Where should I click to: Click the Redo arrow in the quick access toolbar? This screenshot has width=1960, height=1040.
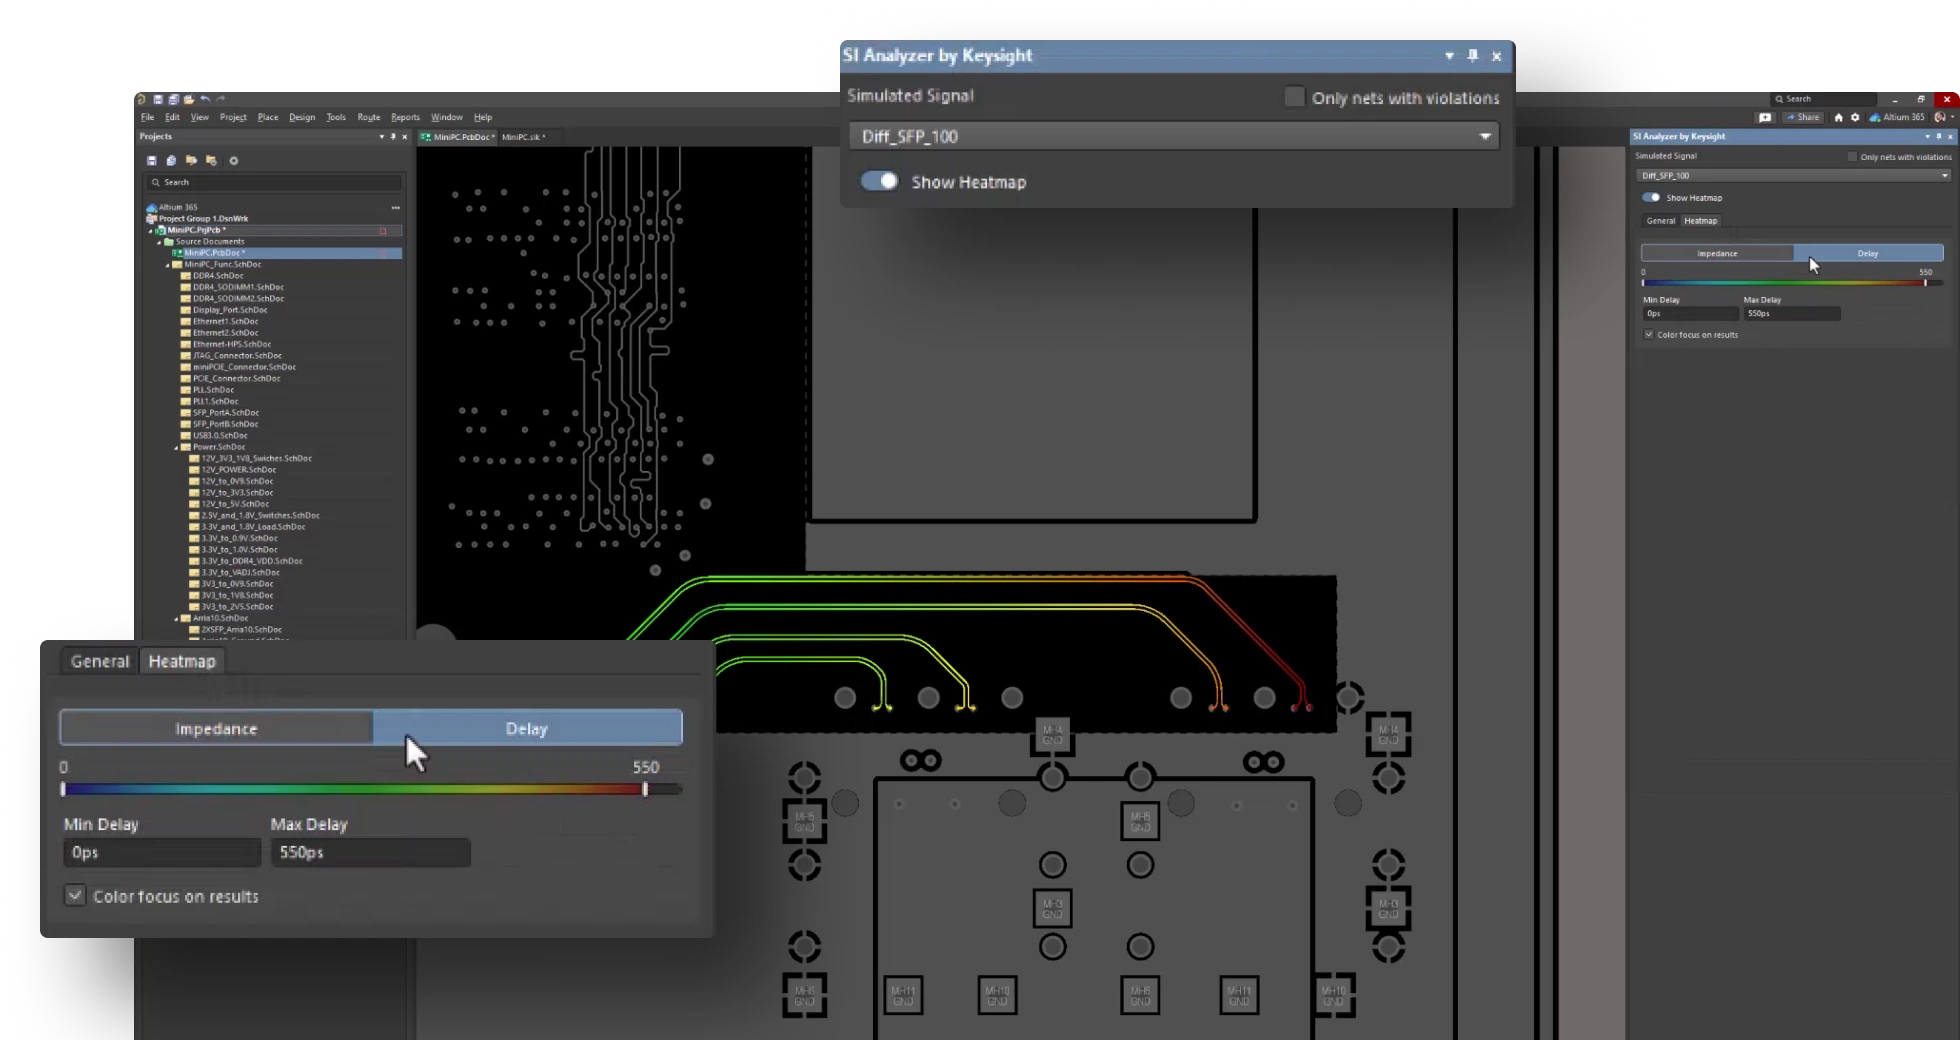[221, 99]
